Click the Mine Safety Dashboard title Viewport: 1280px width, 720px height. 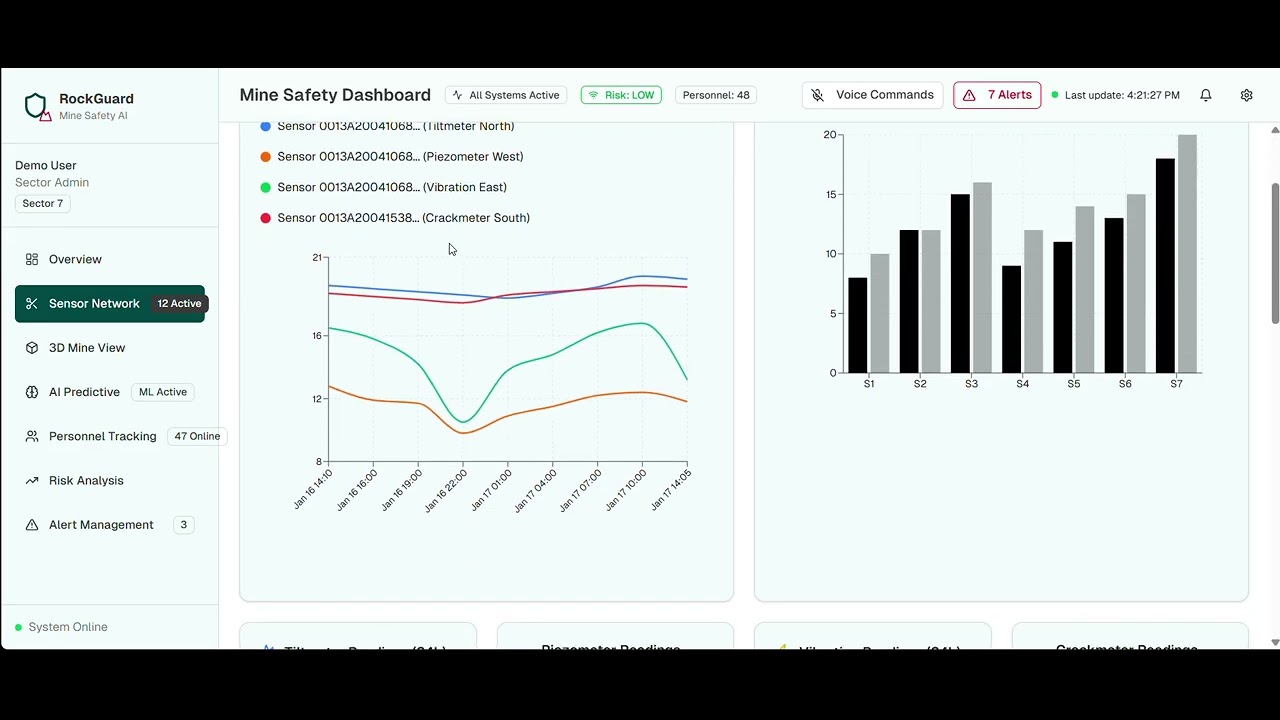335,95
